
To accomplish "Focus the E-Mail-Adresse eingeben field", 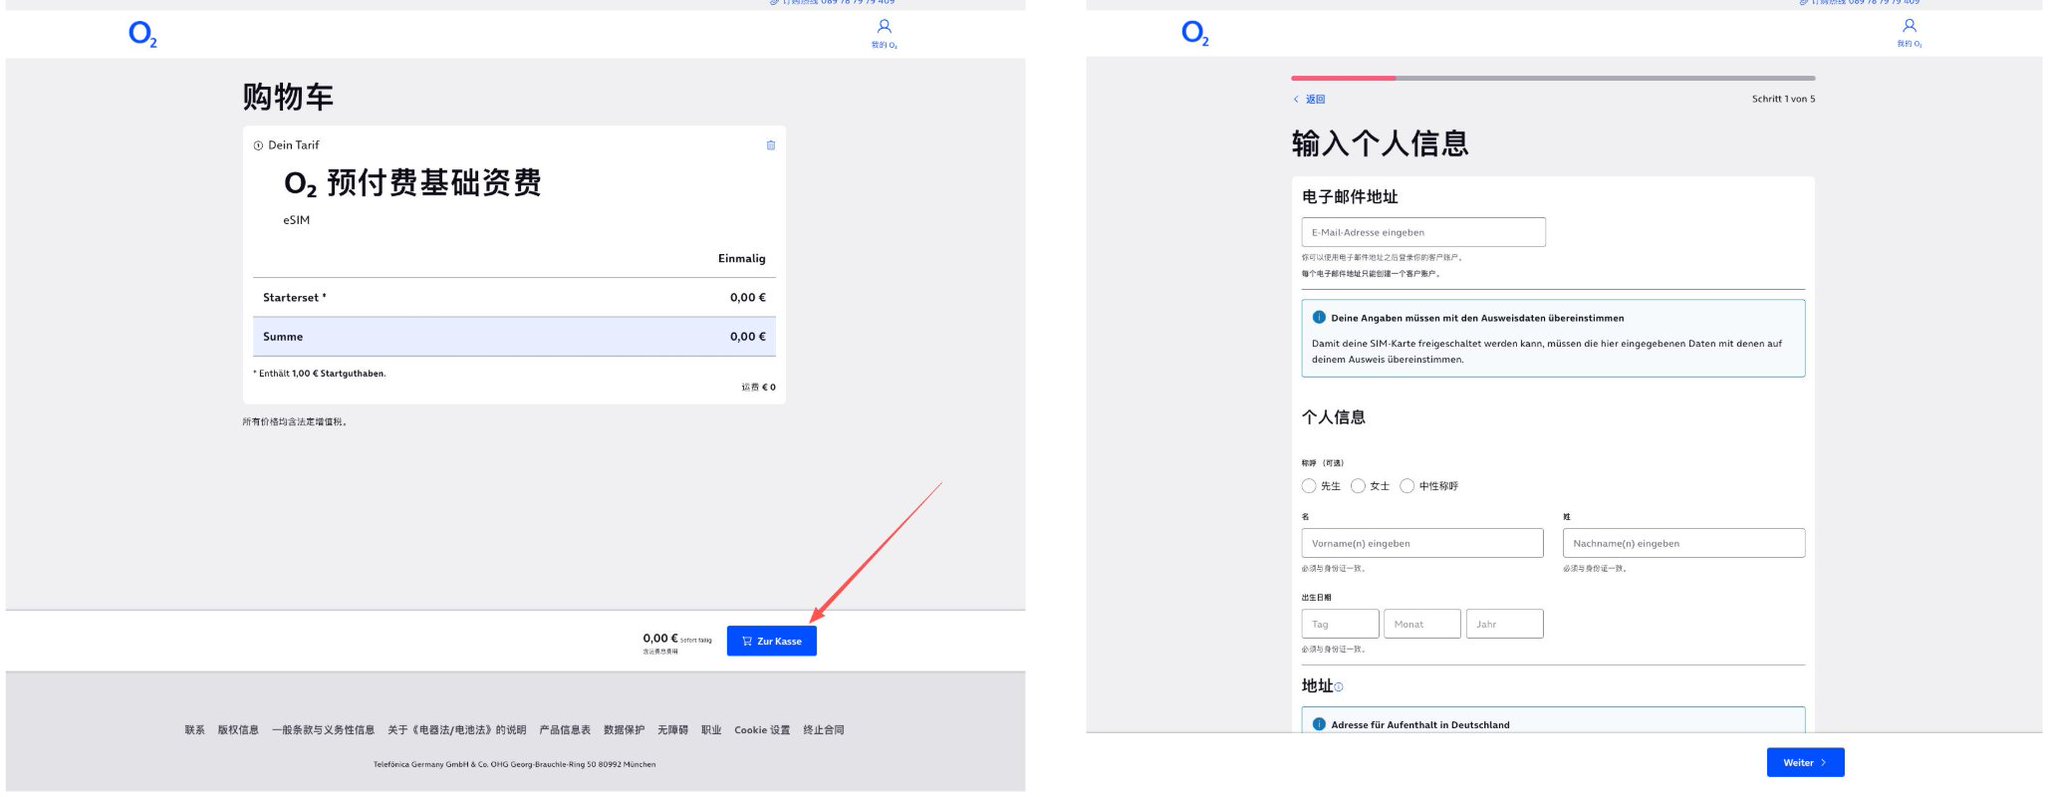I will 1423,232.
